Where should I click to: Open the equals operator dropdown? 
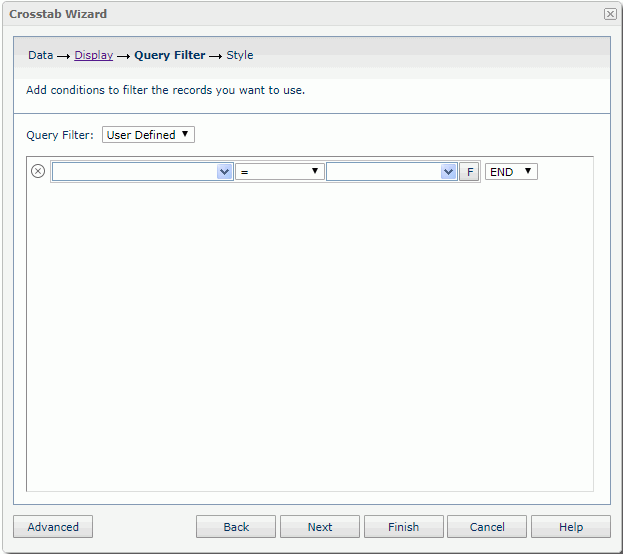pyautogui.click(x=280, y=172)
